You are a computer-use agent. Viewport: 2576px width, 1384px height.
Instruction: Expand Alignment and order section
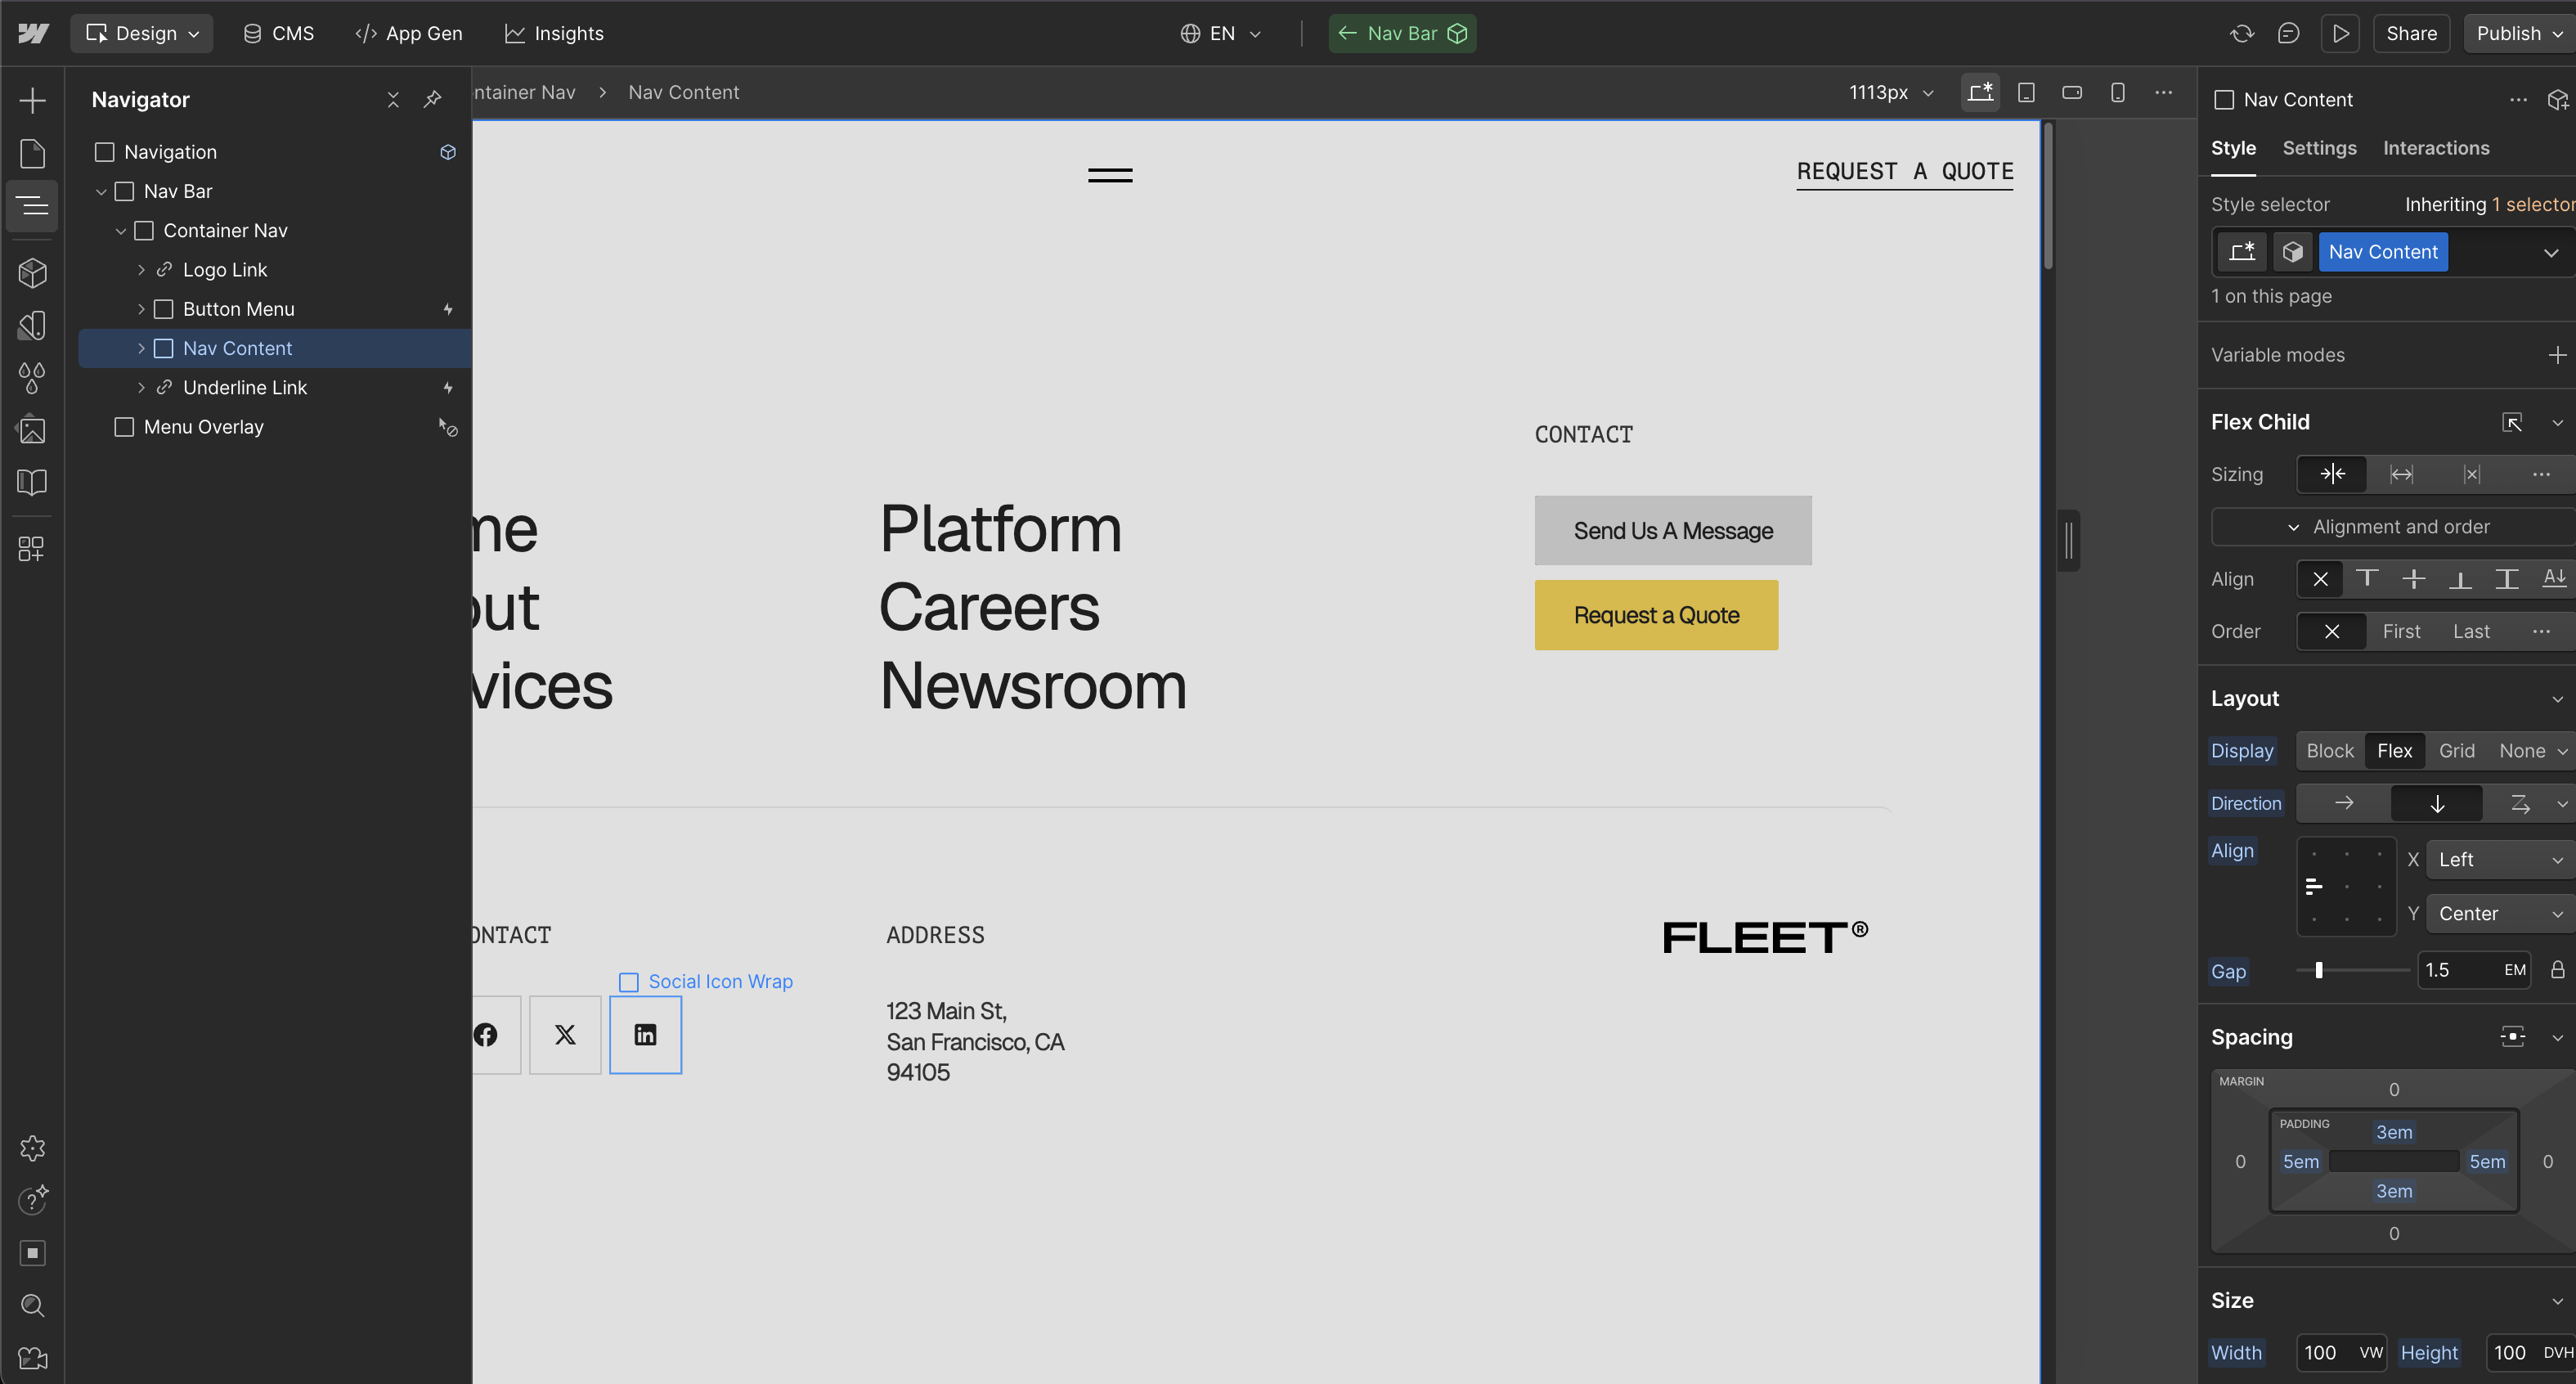2391,527
